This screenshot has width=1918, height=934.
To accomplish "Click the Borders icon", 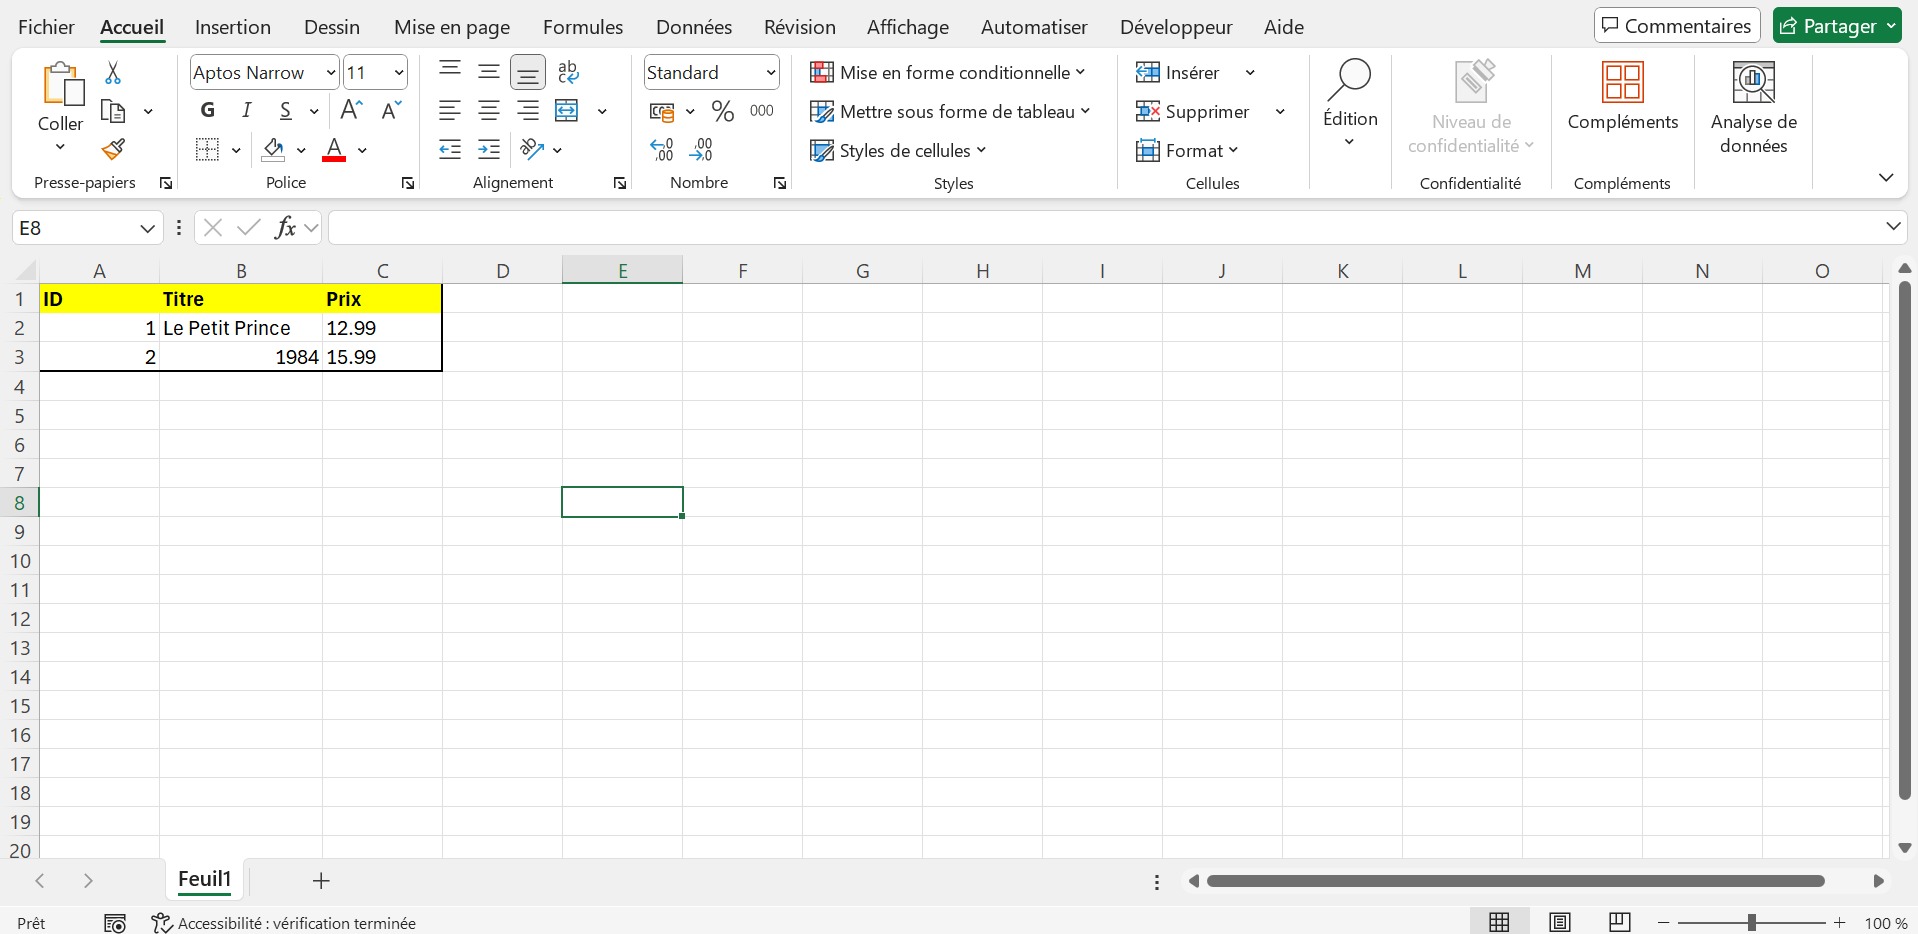I will (207, 150).
